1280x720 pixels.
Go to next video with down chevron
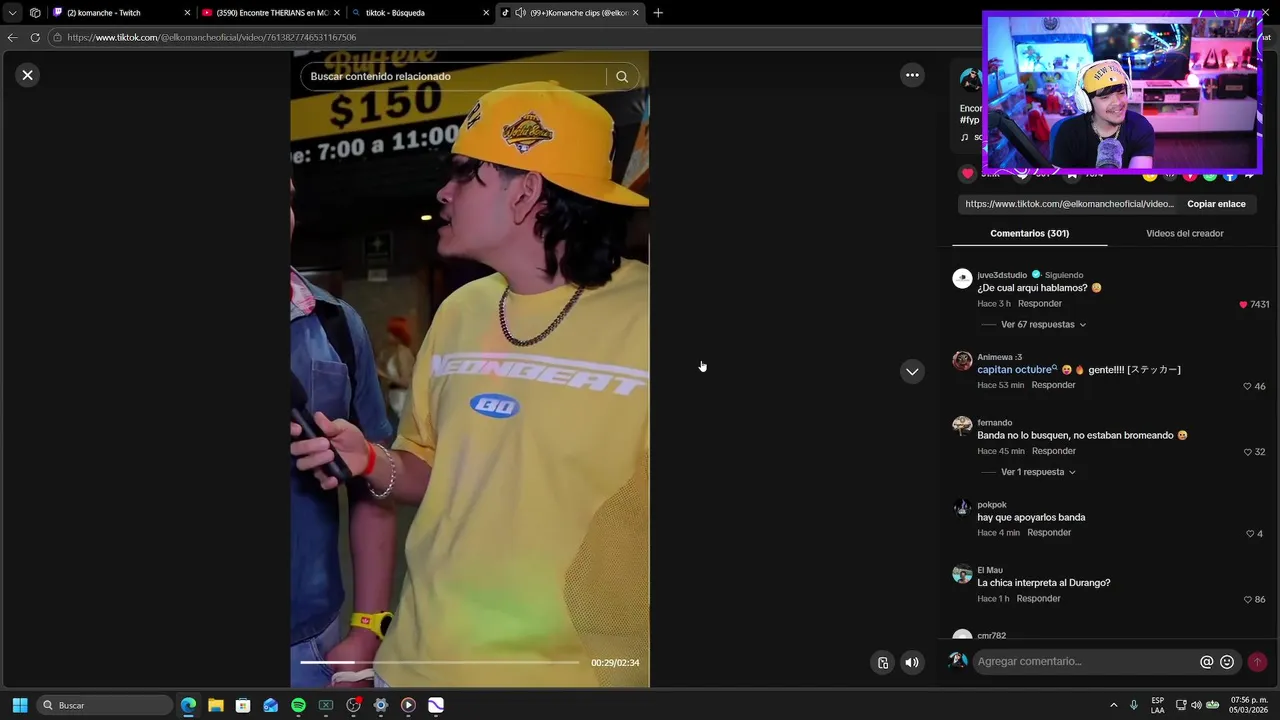pyautogui.click(x=912, y=371)
